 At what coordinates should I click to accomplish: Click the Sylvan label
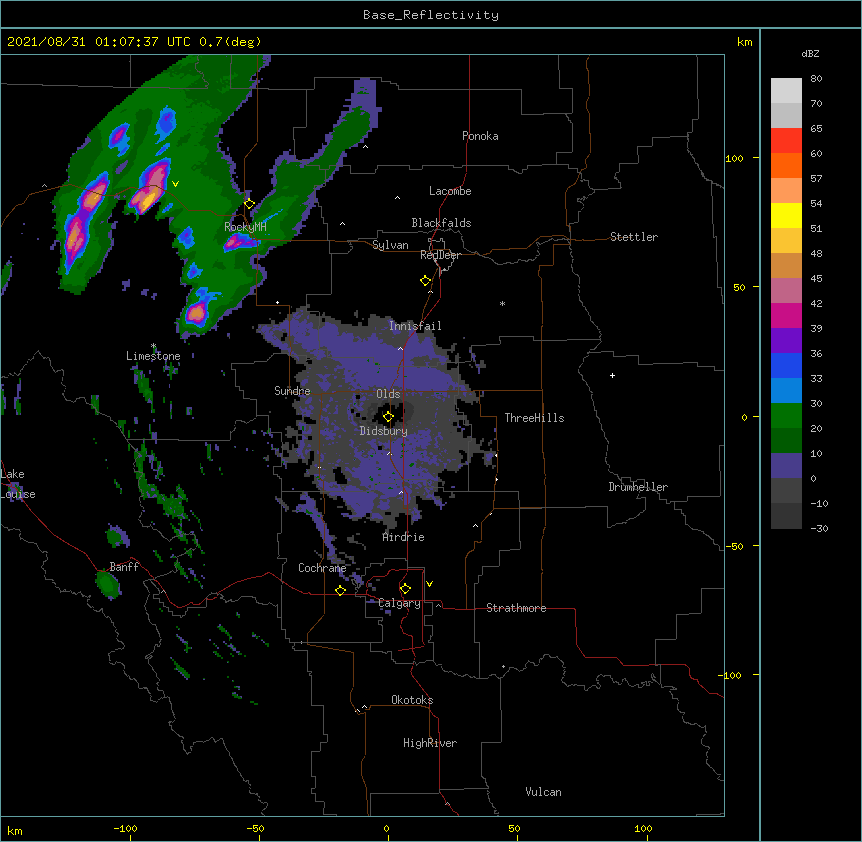coord(390,245)
